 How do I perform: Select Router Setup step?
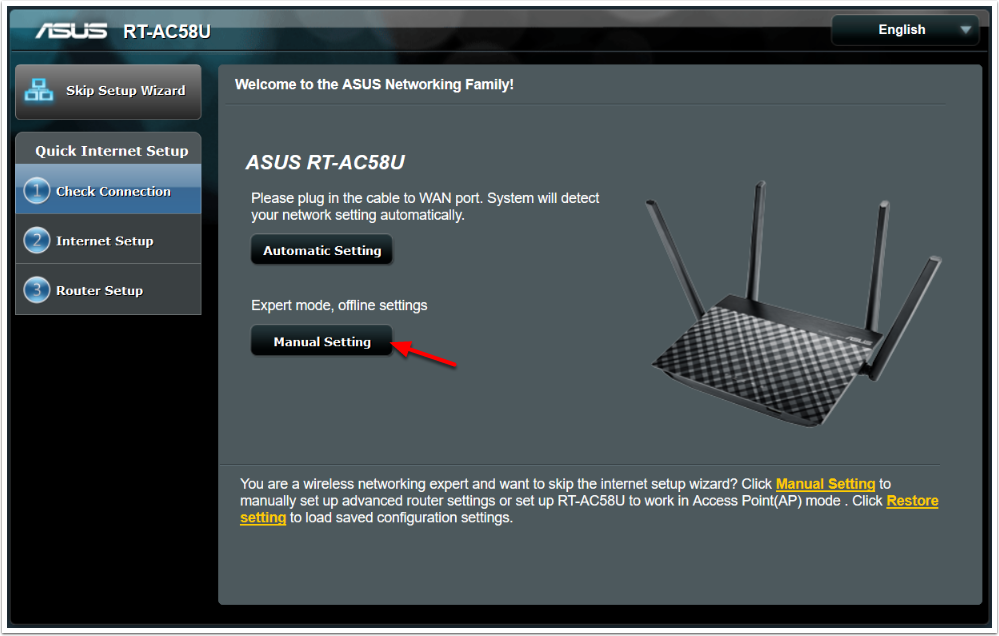pos(108,290)
